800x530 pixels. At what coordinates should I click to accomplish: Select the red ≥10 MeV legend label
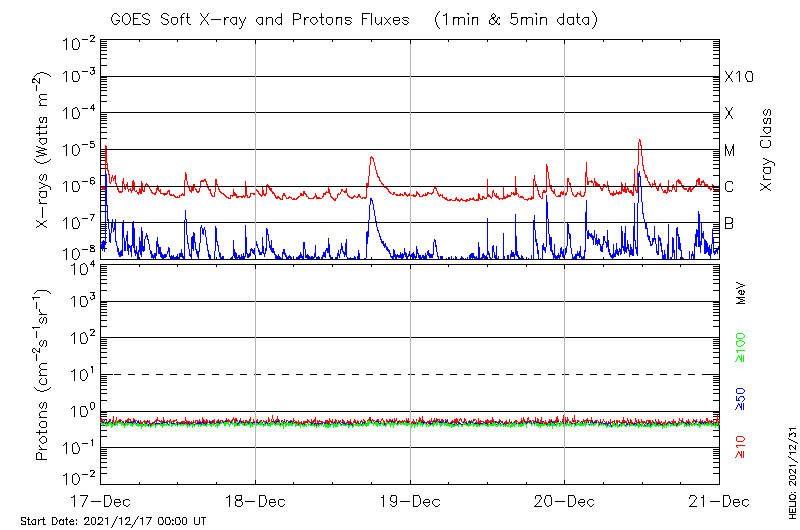(x=741, y=450)
